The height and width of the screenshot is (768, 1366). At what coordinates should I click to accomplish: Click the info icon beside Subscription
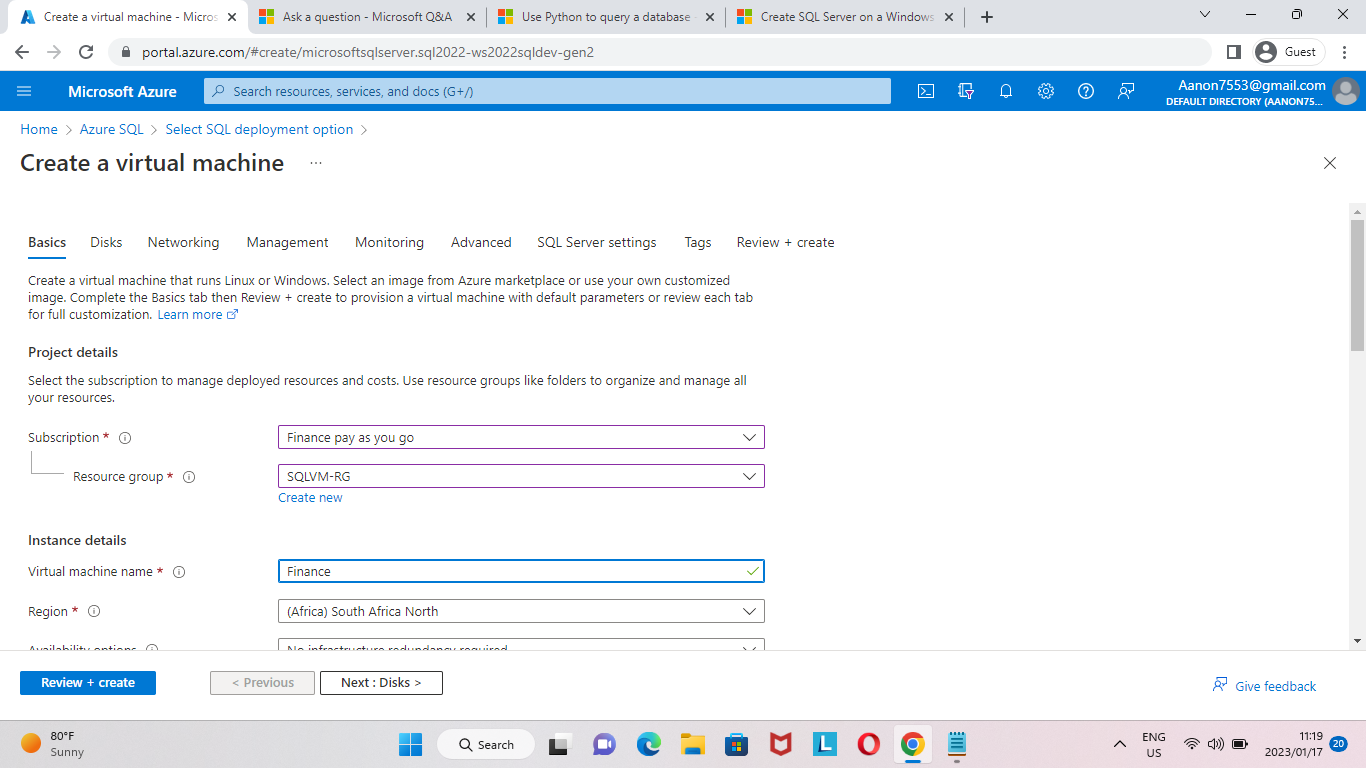(125, 438)
